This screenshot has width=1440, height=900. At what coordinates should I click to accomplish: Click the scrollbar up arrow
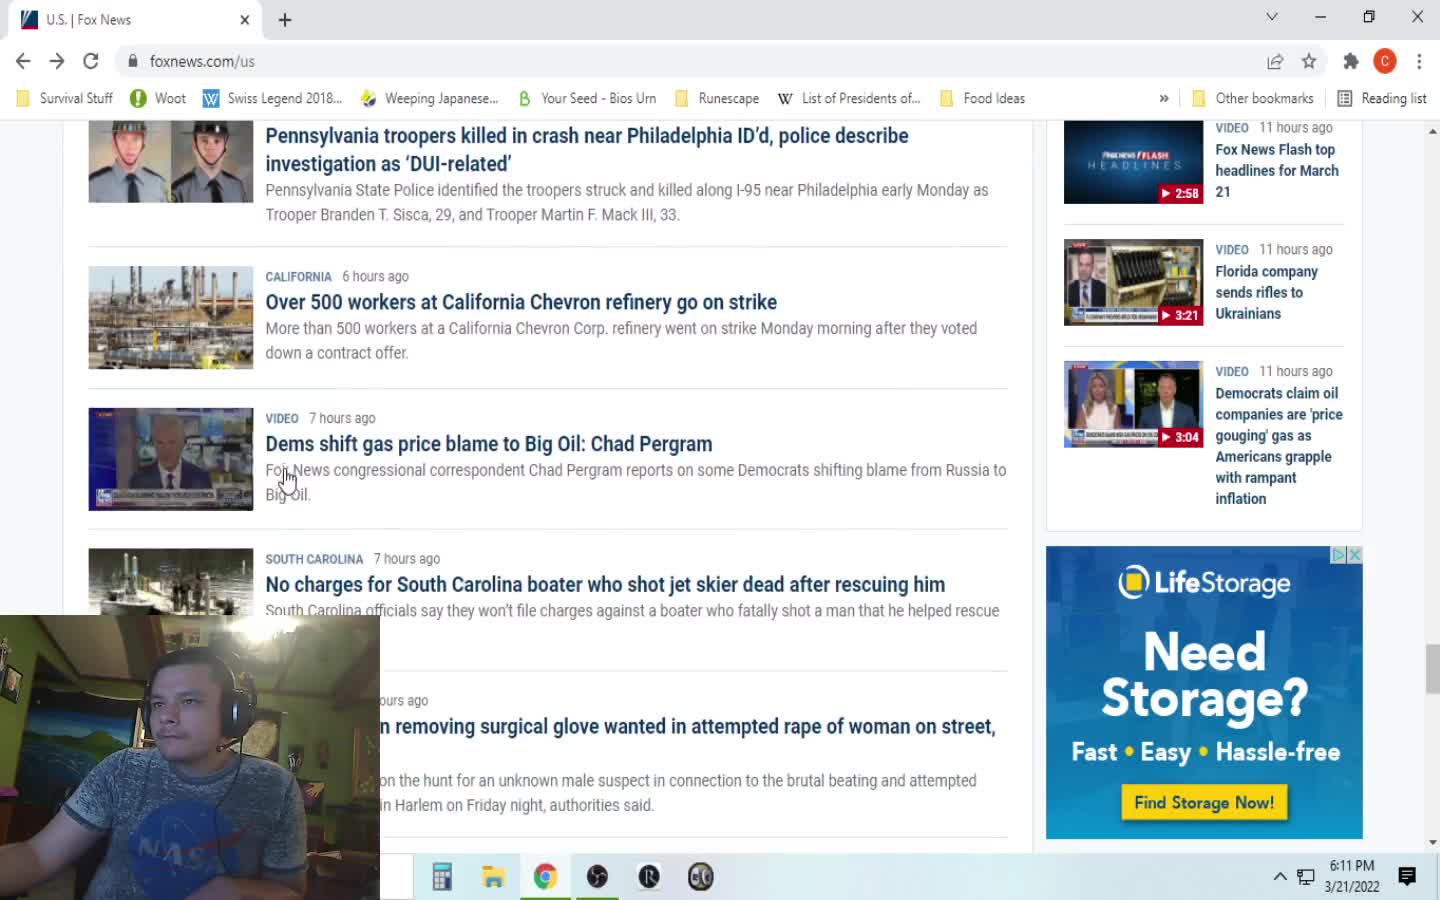pos(1432,131)
